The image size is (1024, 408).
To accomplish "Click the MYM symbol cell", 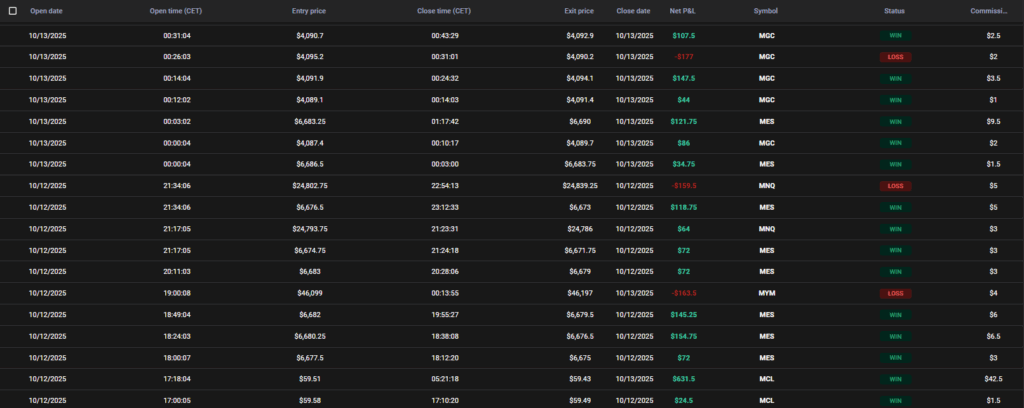I will [766, 293].
